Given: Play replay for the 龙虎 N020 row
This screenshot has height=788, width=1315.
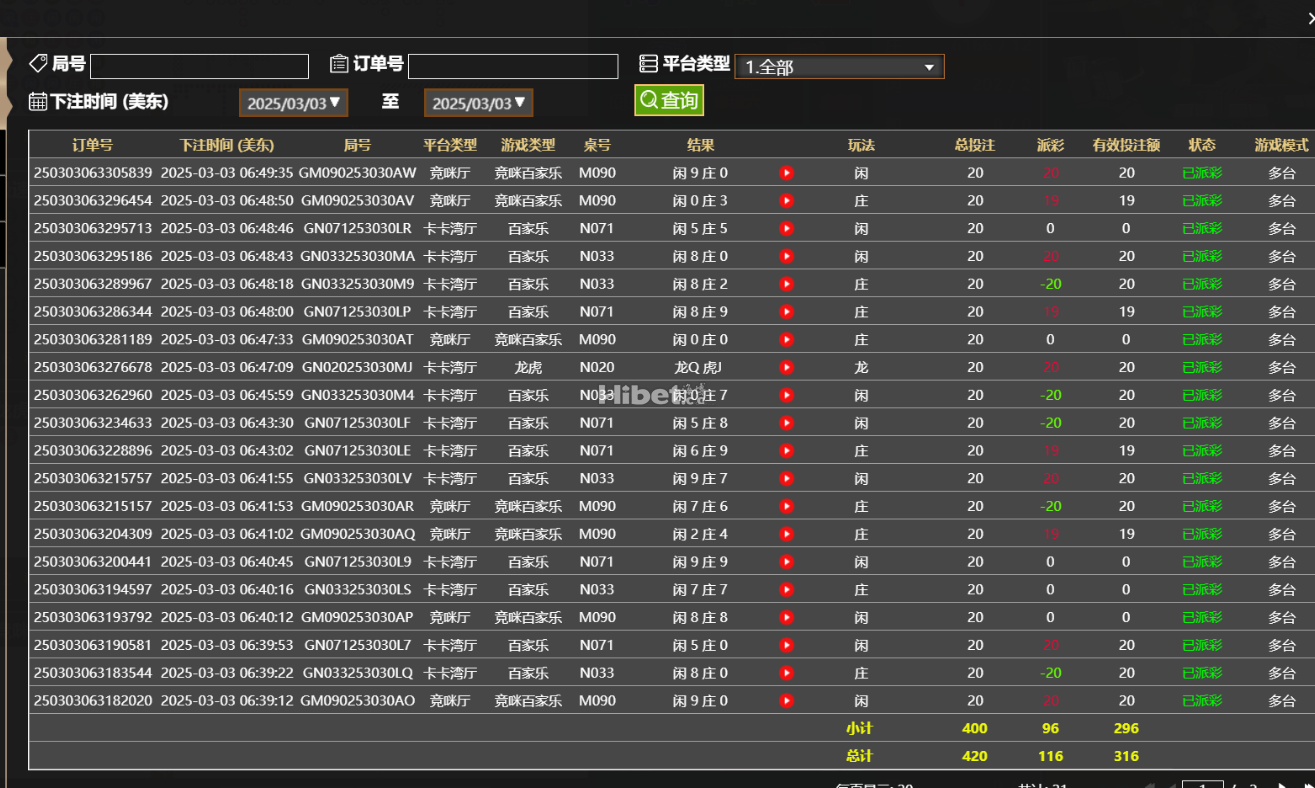Looking at the screenshot, I should 787,368.
